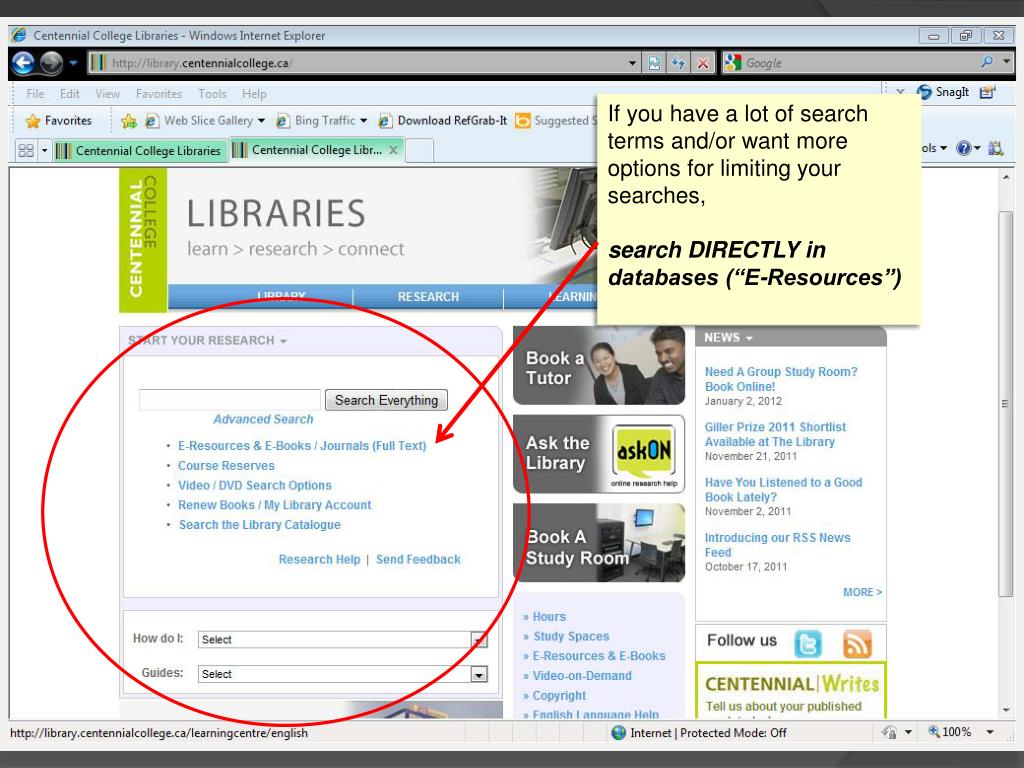Click the browser Forward arrow button

(x=52, y=63)
